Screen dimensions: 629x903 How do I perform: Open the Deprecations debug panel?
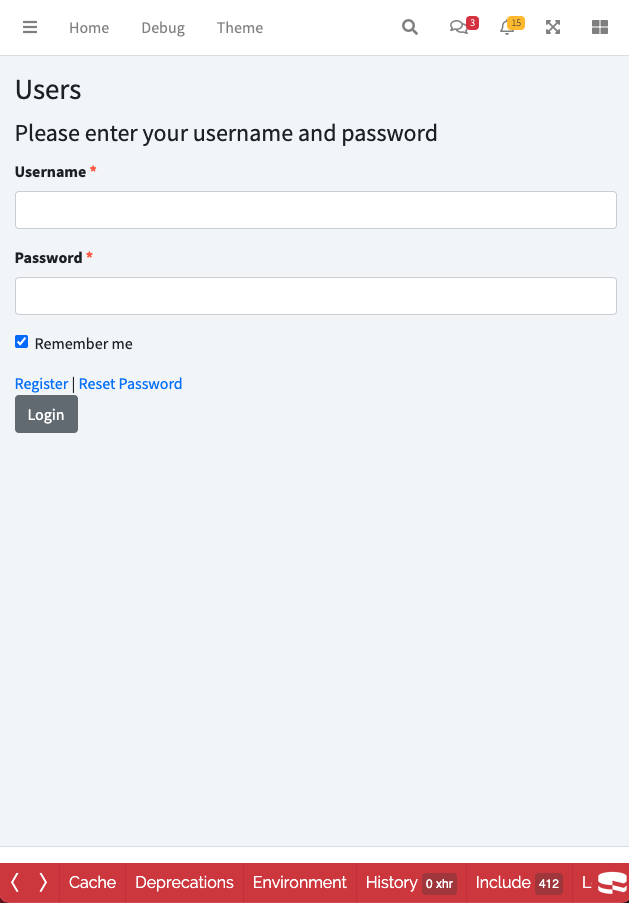(184, 882)
